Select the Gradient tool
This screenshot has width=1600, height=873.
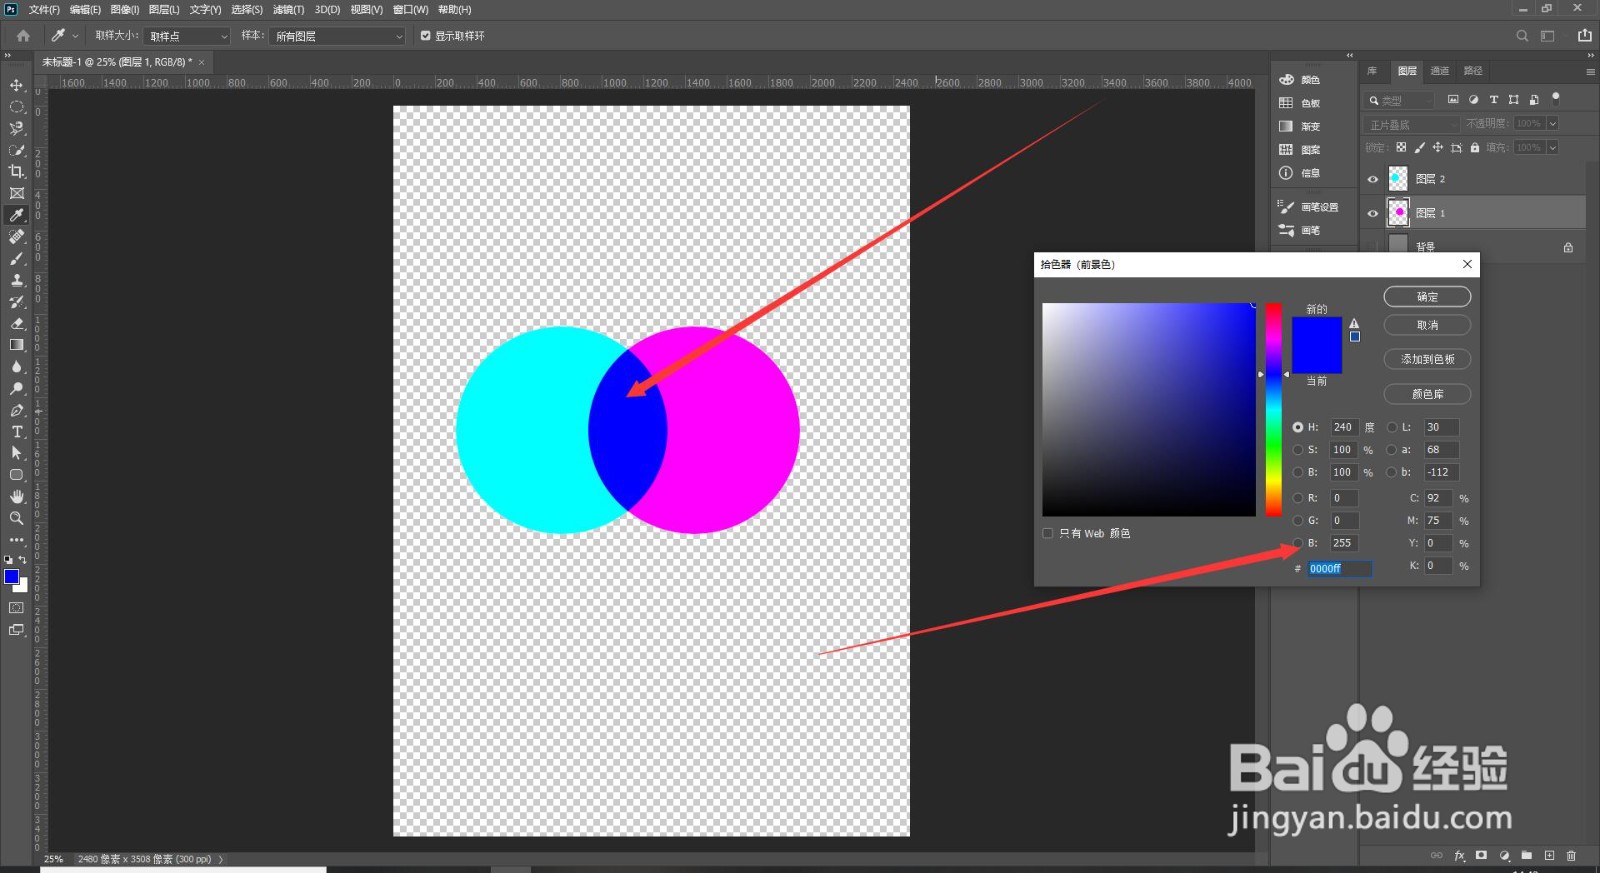point(16,345)
